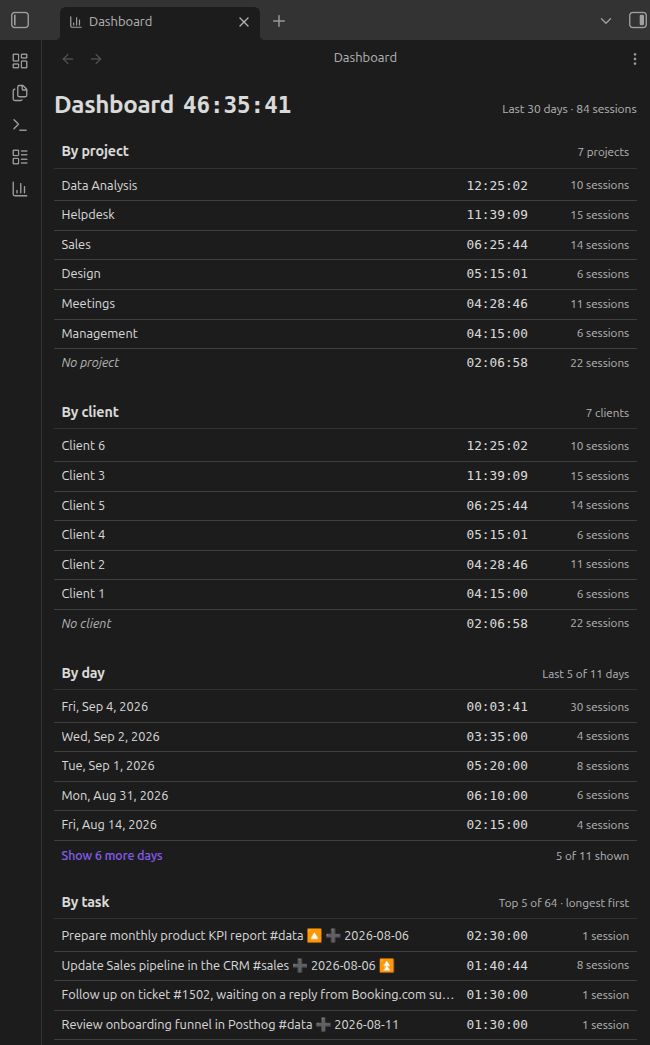Navigate back with the left arrow
Screen dimensions: 650x1045
pyautogui.click(x=68, y=59)
